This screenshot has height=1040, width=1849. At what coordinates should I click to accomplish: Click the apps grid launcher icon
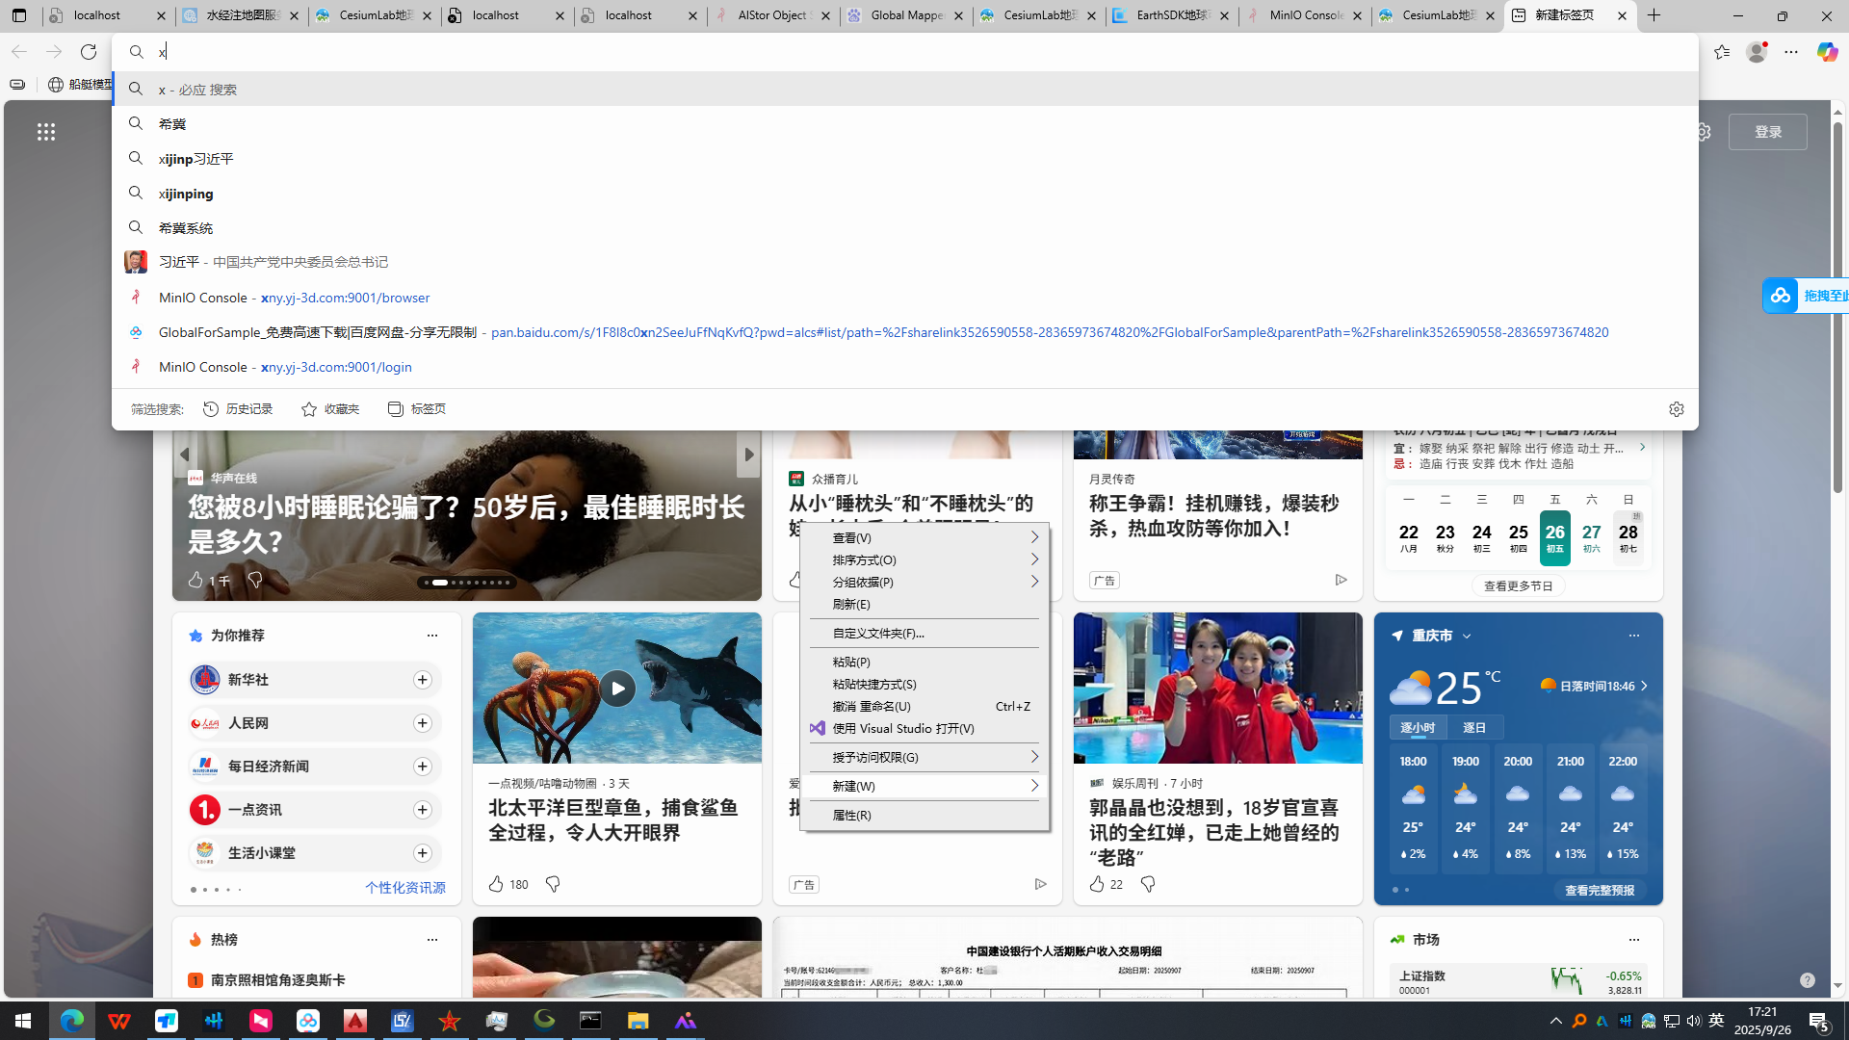[46, 132]
